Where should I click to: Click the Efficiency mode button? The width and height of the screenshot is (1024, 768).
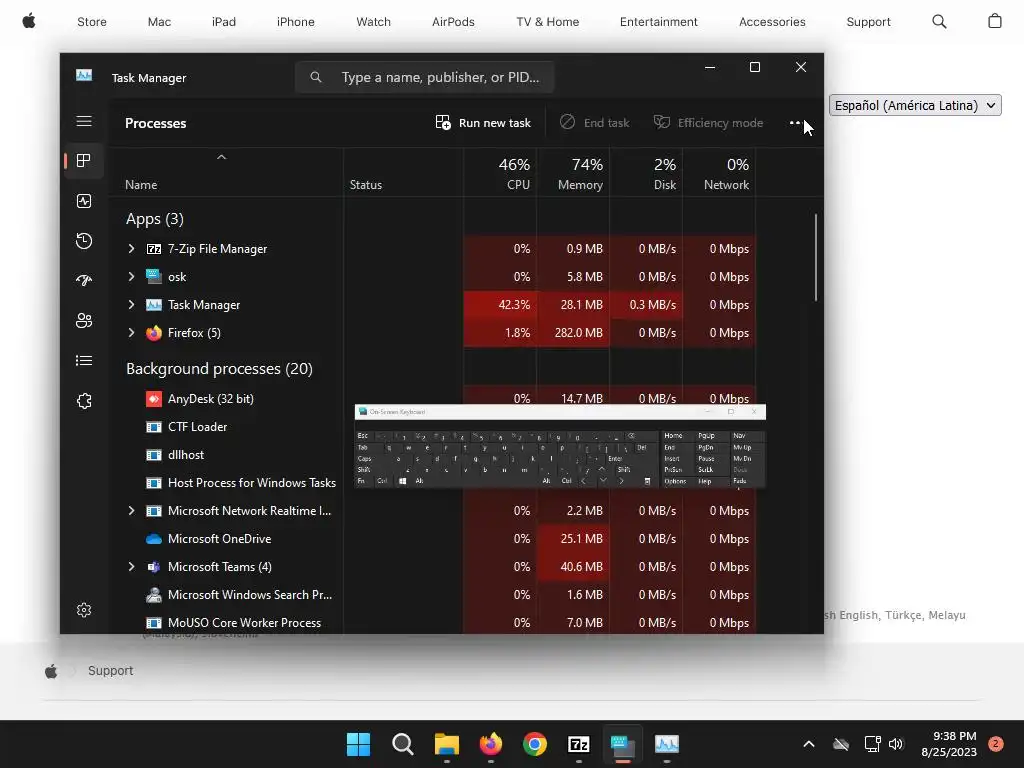click(709, 122)
